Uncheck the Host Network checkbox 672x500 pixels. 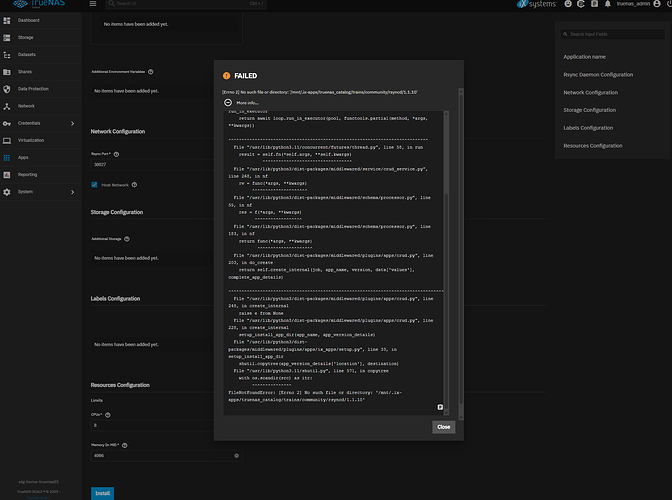click(x=94, y=185)
